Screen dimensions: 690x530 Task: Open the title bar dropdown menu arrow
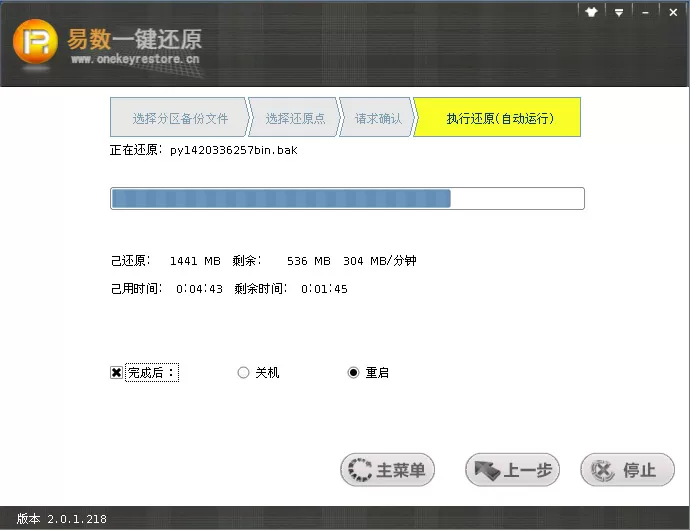tap(619, 13)
